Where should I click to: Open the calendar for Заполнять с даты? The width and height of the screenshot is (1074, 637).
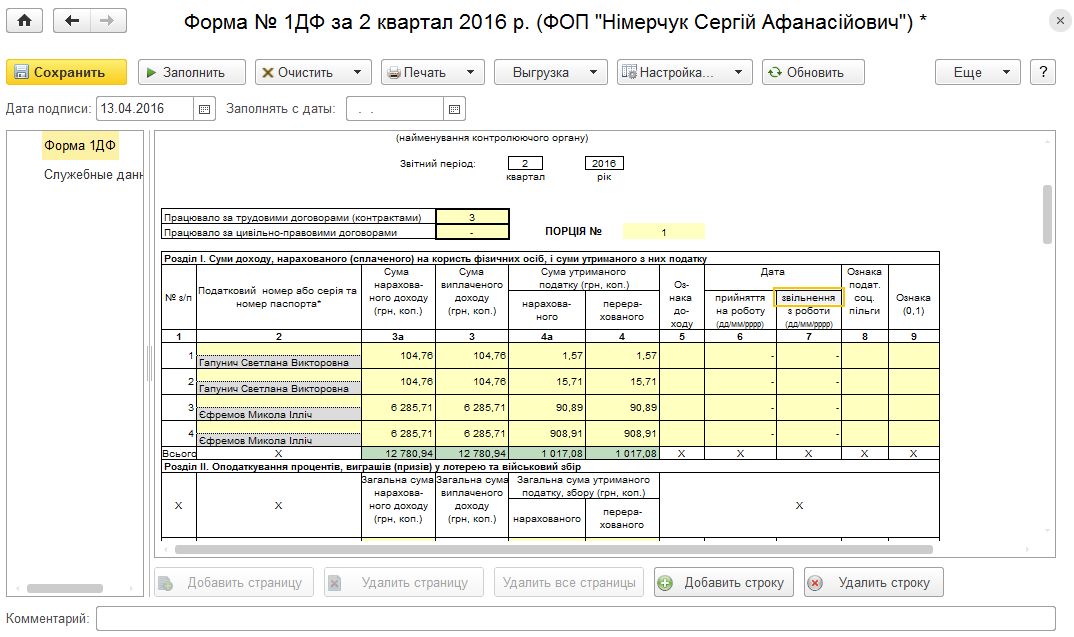454,109
